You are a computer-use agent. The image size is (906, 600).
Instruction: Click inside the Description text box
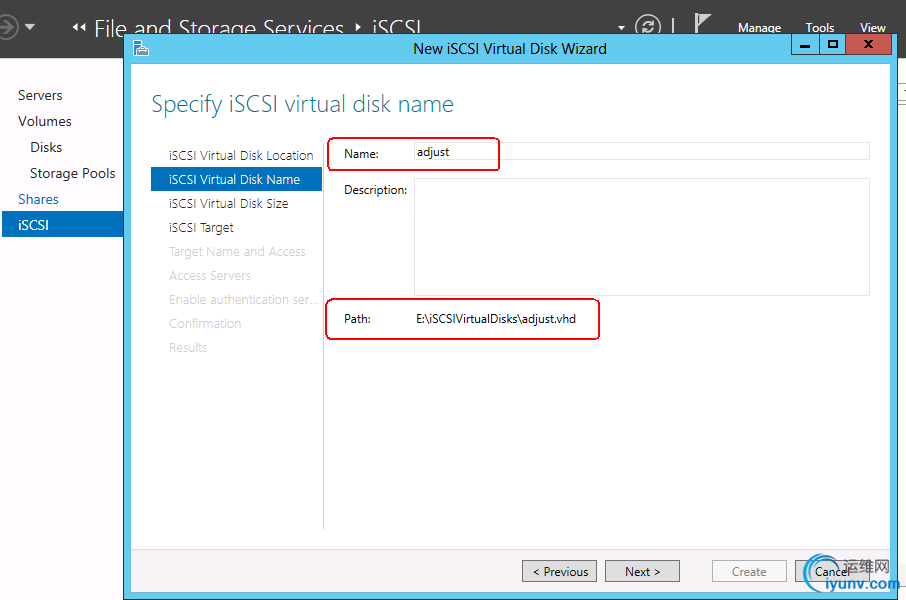(641, 236)
